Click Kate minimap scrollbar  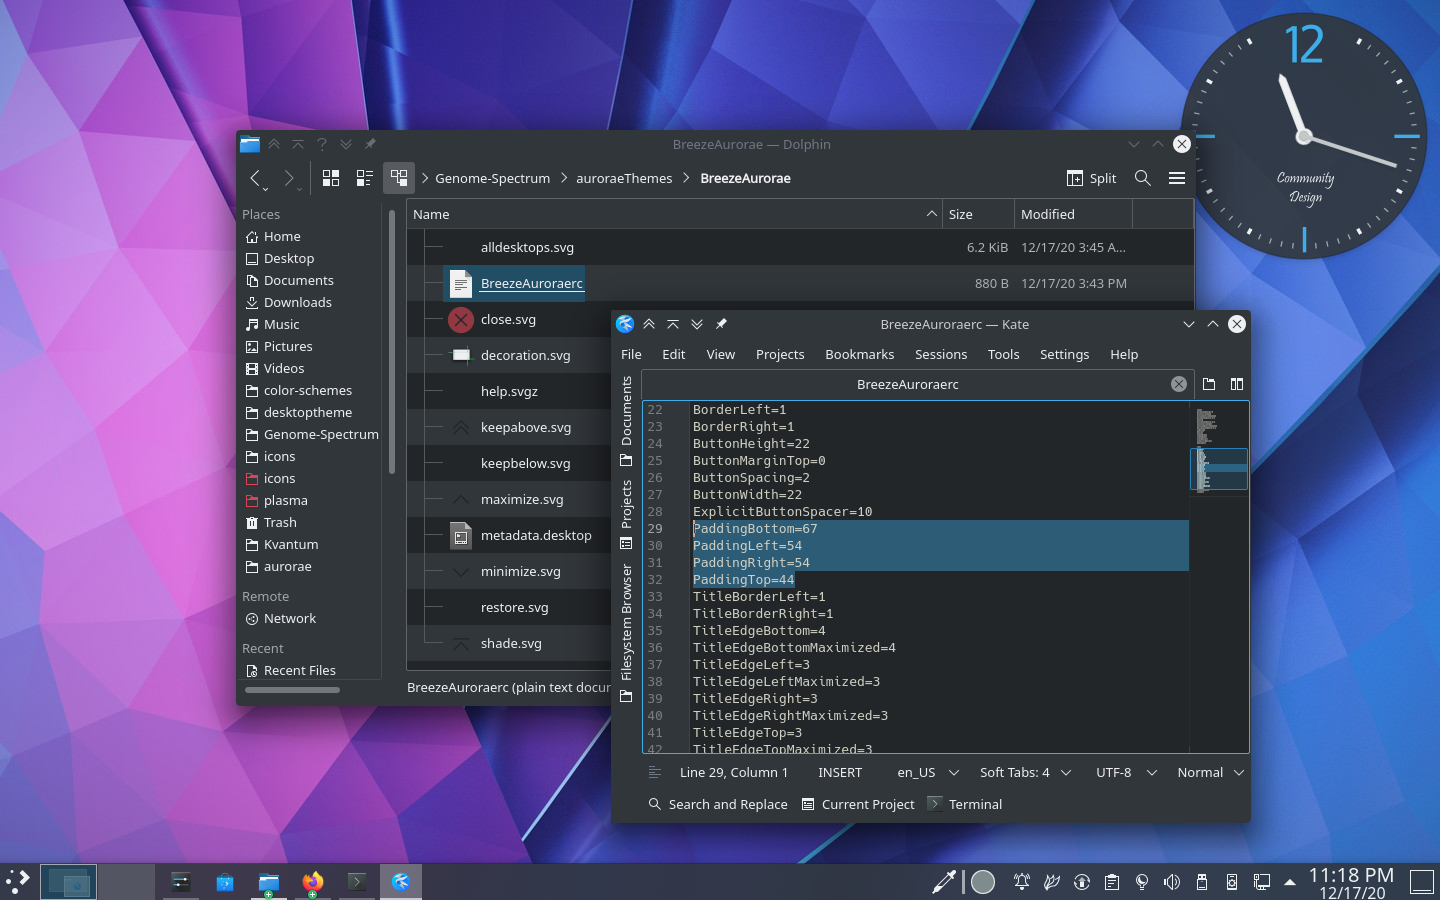click(1219, 576)
